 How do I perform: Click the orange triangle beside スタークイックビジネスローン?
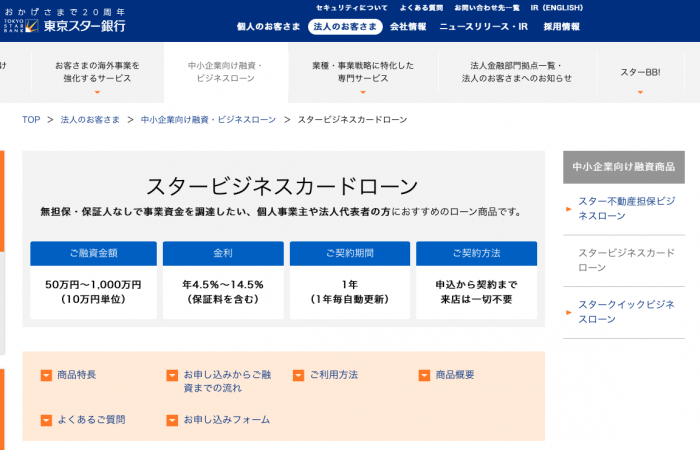click(569, 312)
